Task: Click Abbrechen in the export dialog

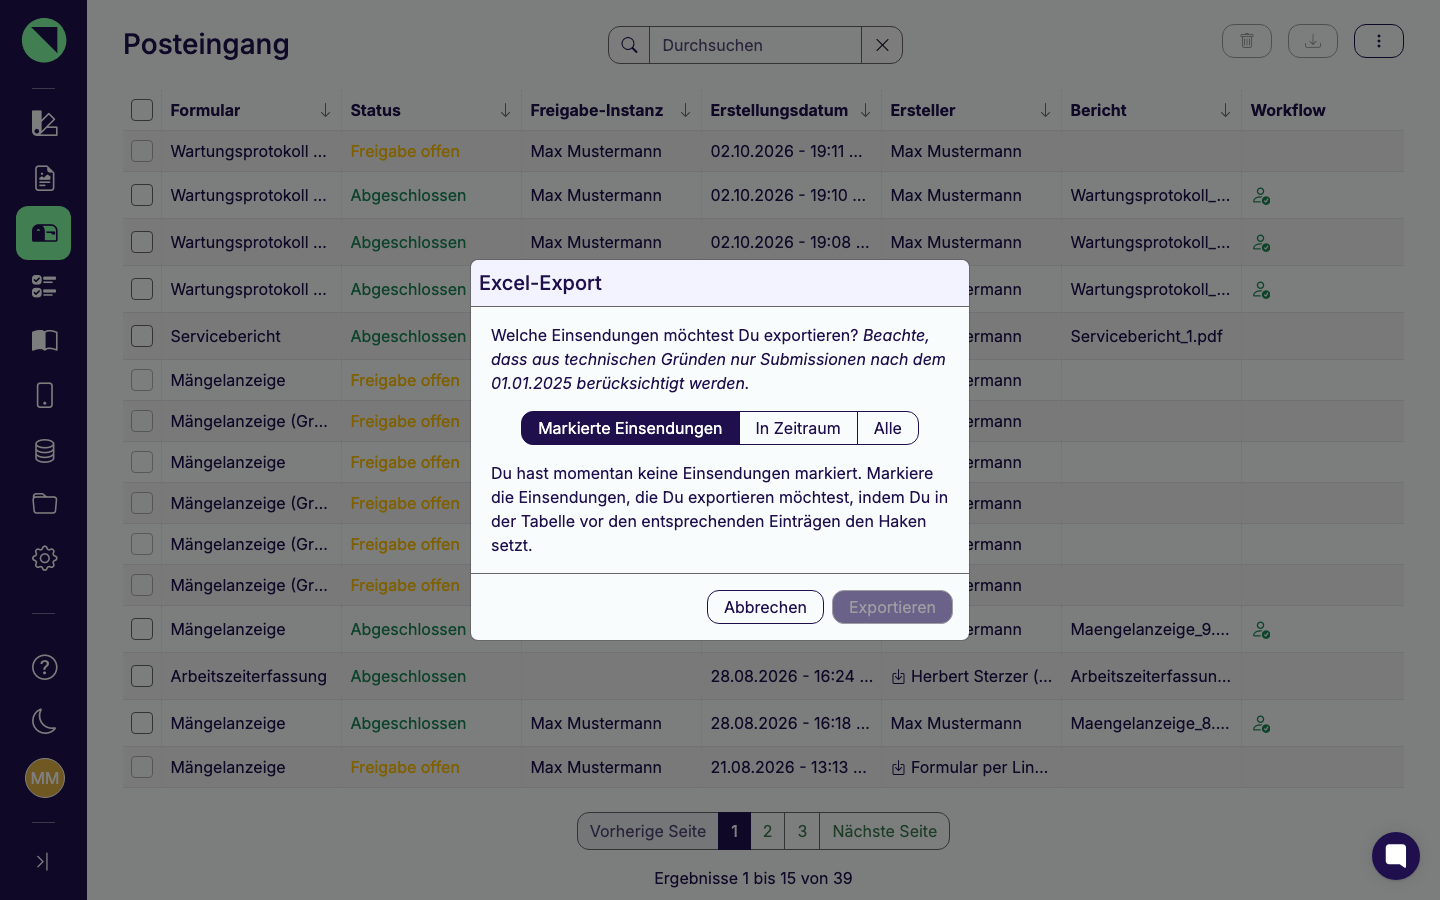Action: tap(765, 607)
